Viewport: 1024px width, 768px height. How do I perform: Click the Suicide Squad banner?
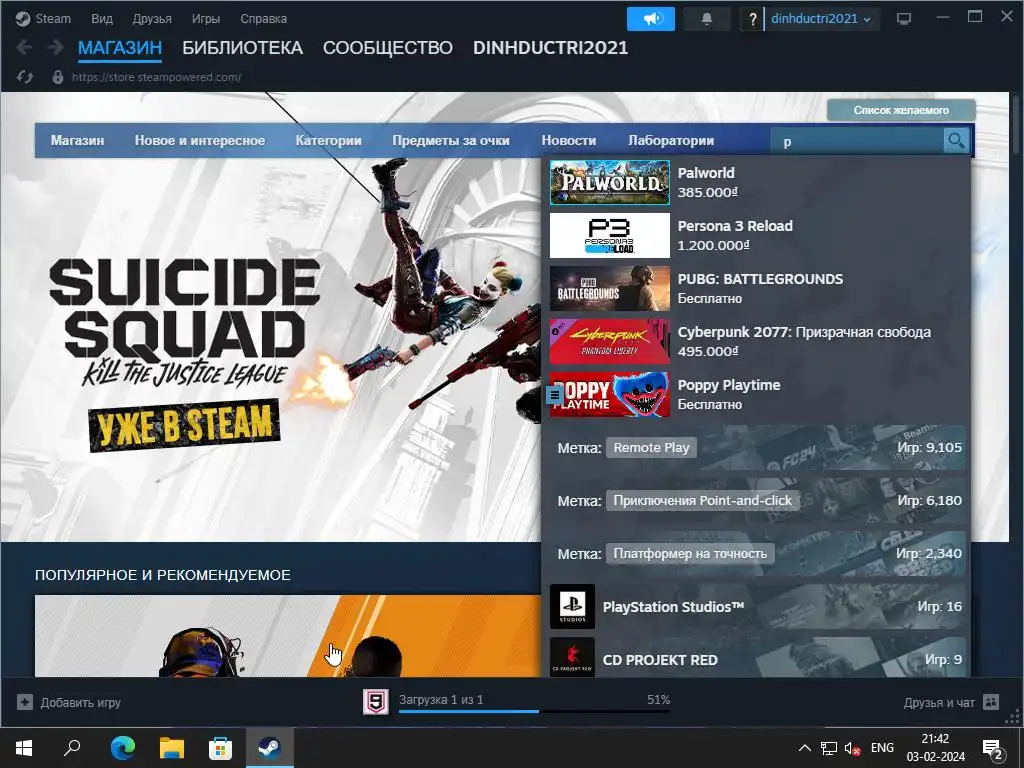pos(270,349)
